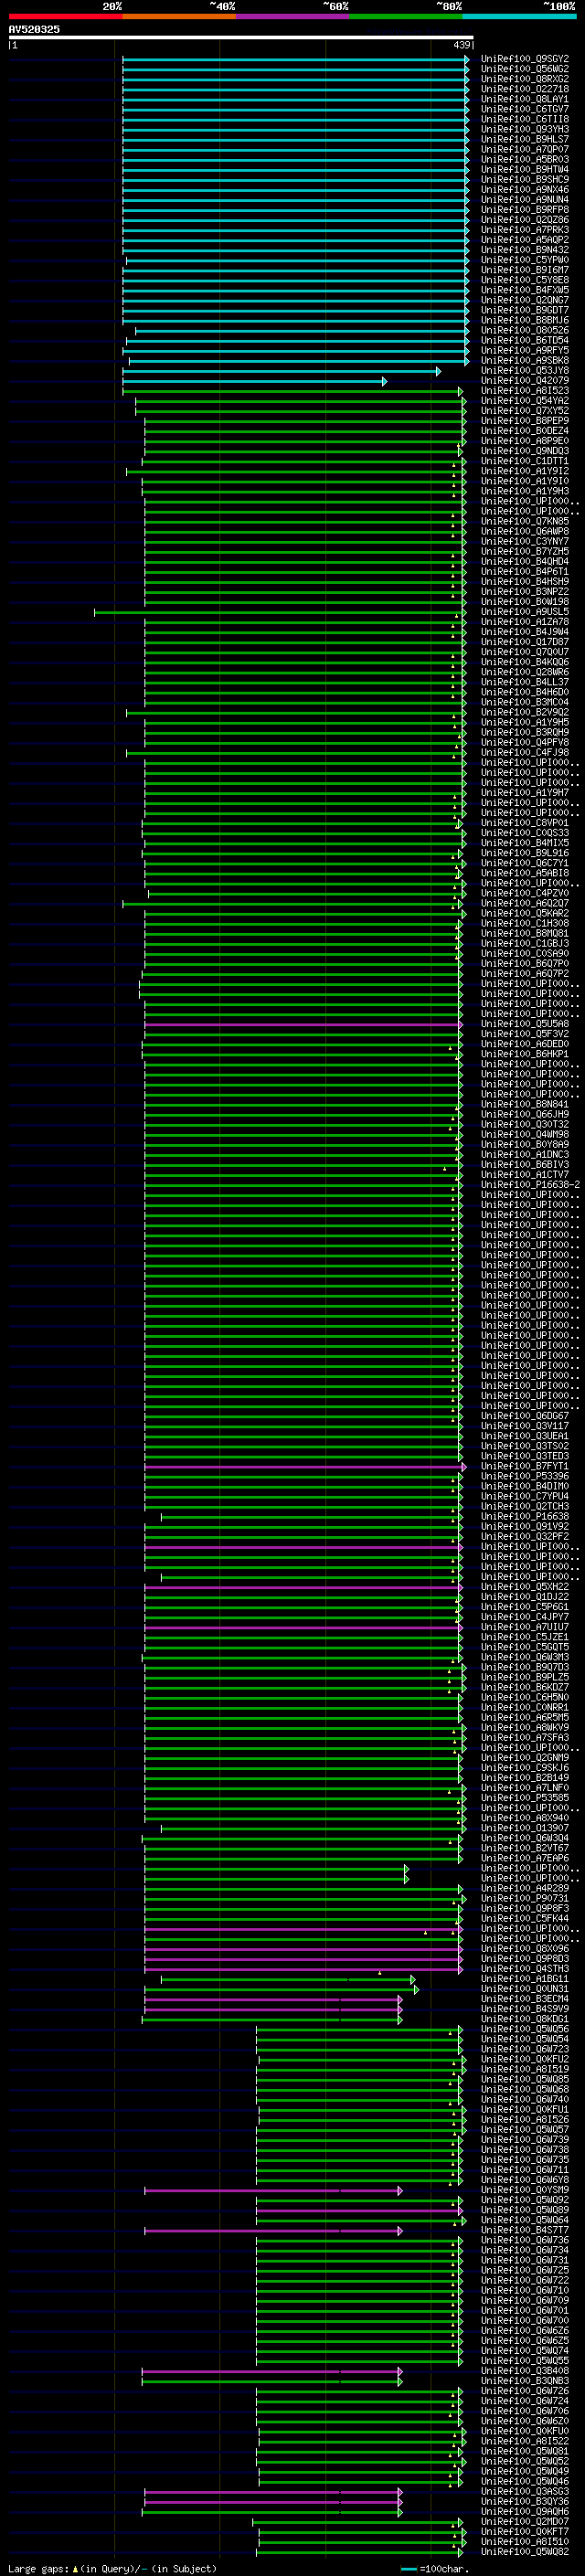Screen dimensions: 585x2576
Task: Select the UniRef100_O80526 label
Action: point(525,330)
